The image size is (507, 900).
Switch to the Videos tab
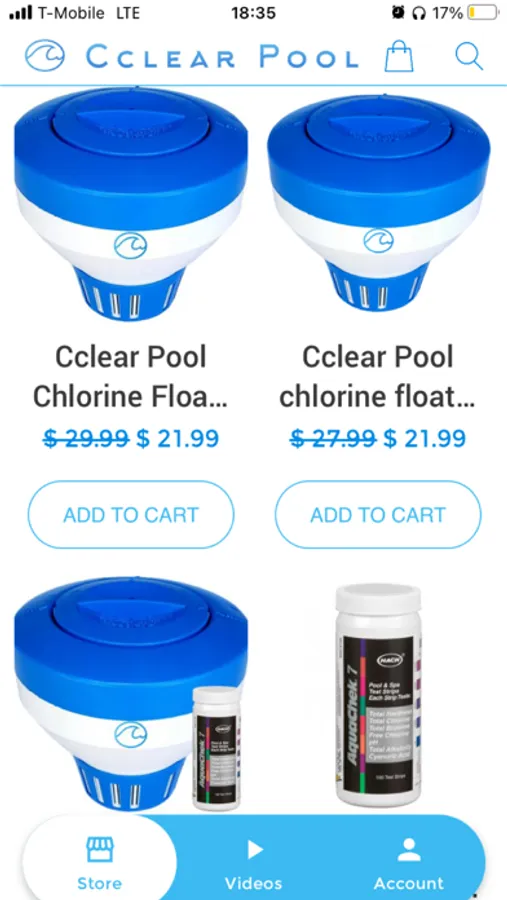(x=253, y=858)
